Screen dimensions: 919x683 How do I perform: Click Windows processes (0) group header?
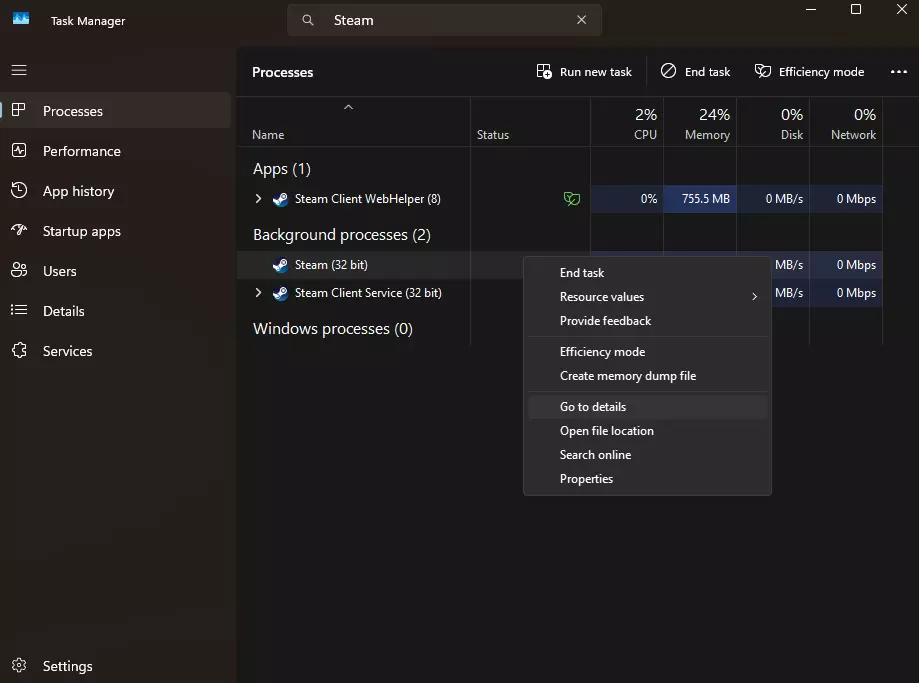[x=332, y=328]
